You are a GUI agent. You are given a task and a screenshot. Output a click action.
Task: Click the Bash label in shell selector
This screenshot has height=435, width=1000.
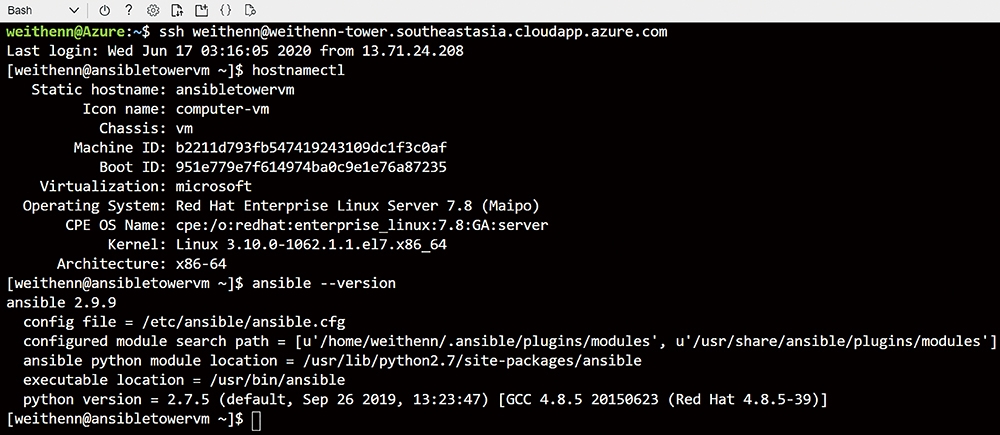tap(20, 10)
